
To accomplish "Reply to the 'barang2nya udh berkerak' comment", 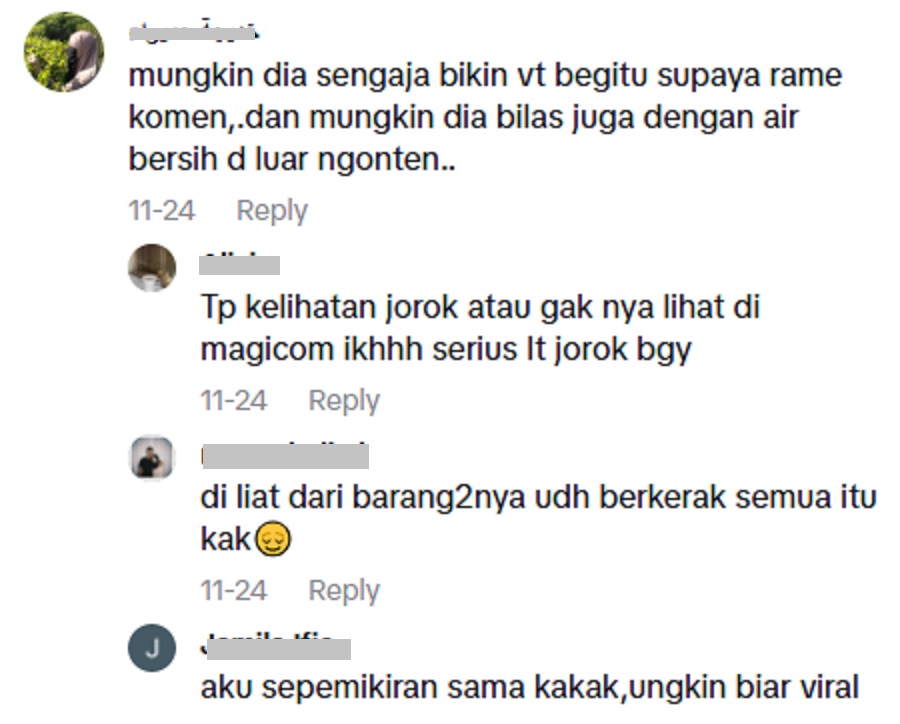I will tap(344, 591).
